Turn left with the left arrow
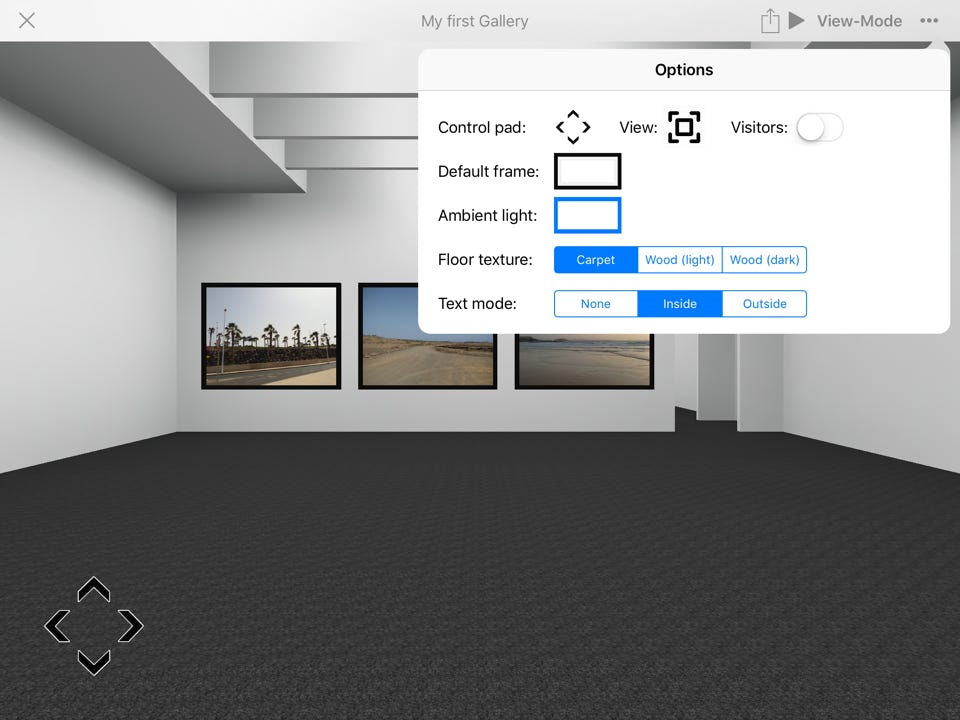Screen dimensions: 960x720 (x=58, y=626)
